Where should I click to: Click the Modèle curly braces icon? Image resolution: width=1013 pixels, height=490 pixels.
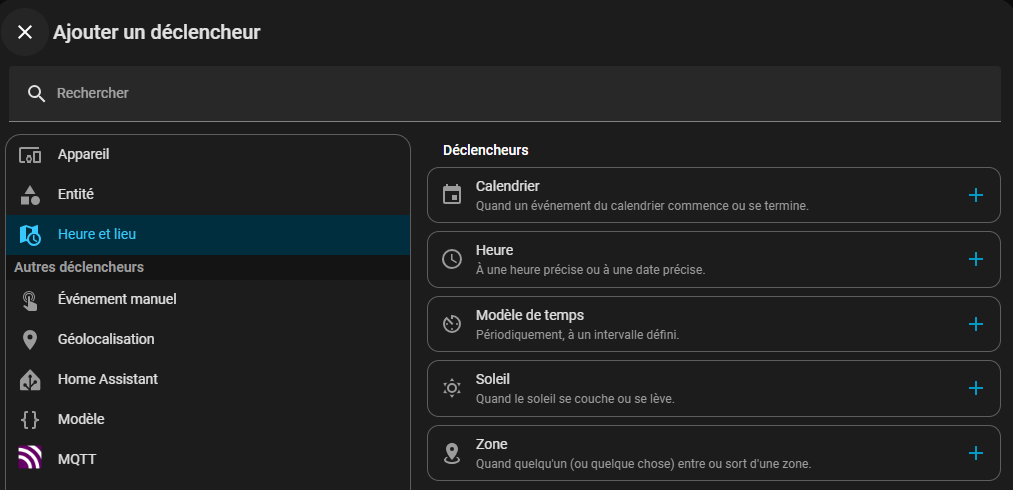point(30,420)
